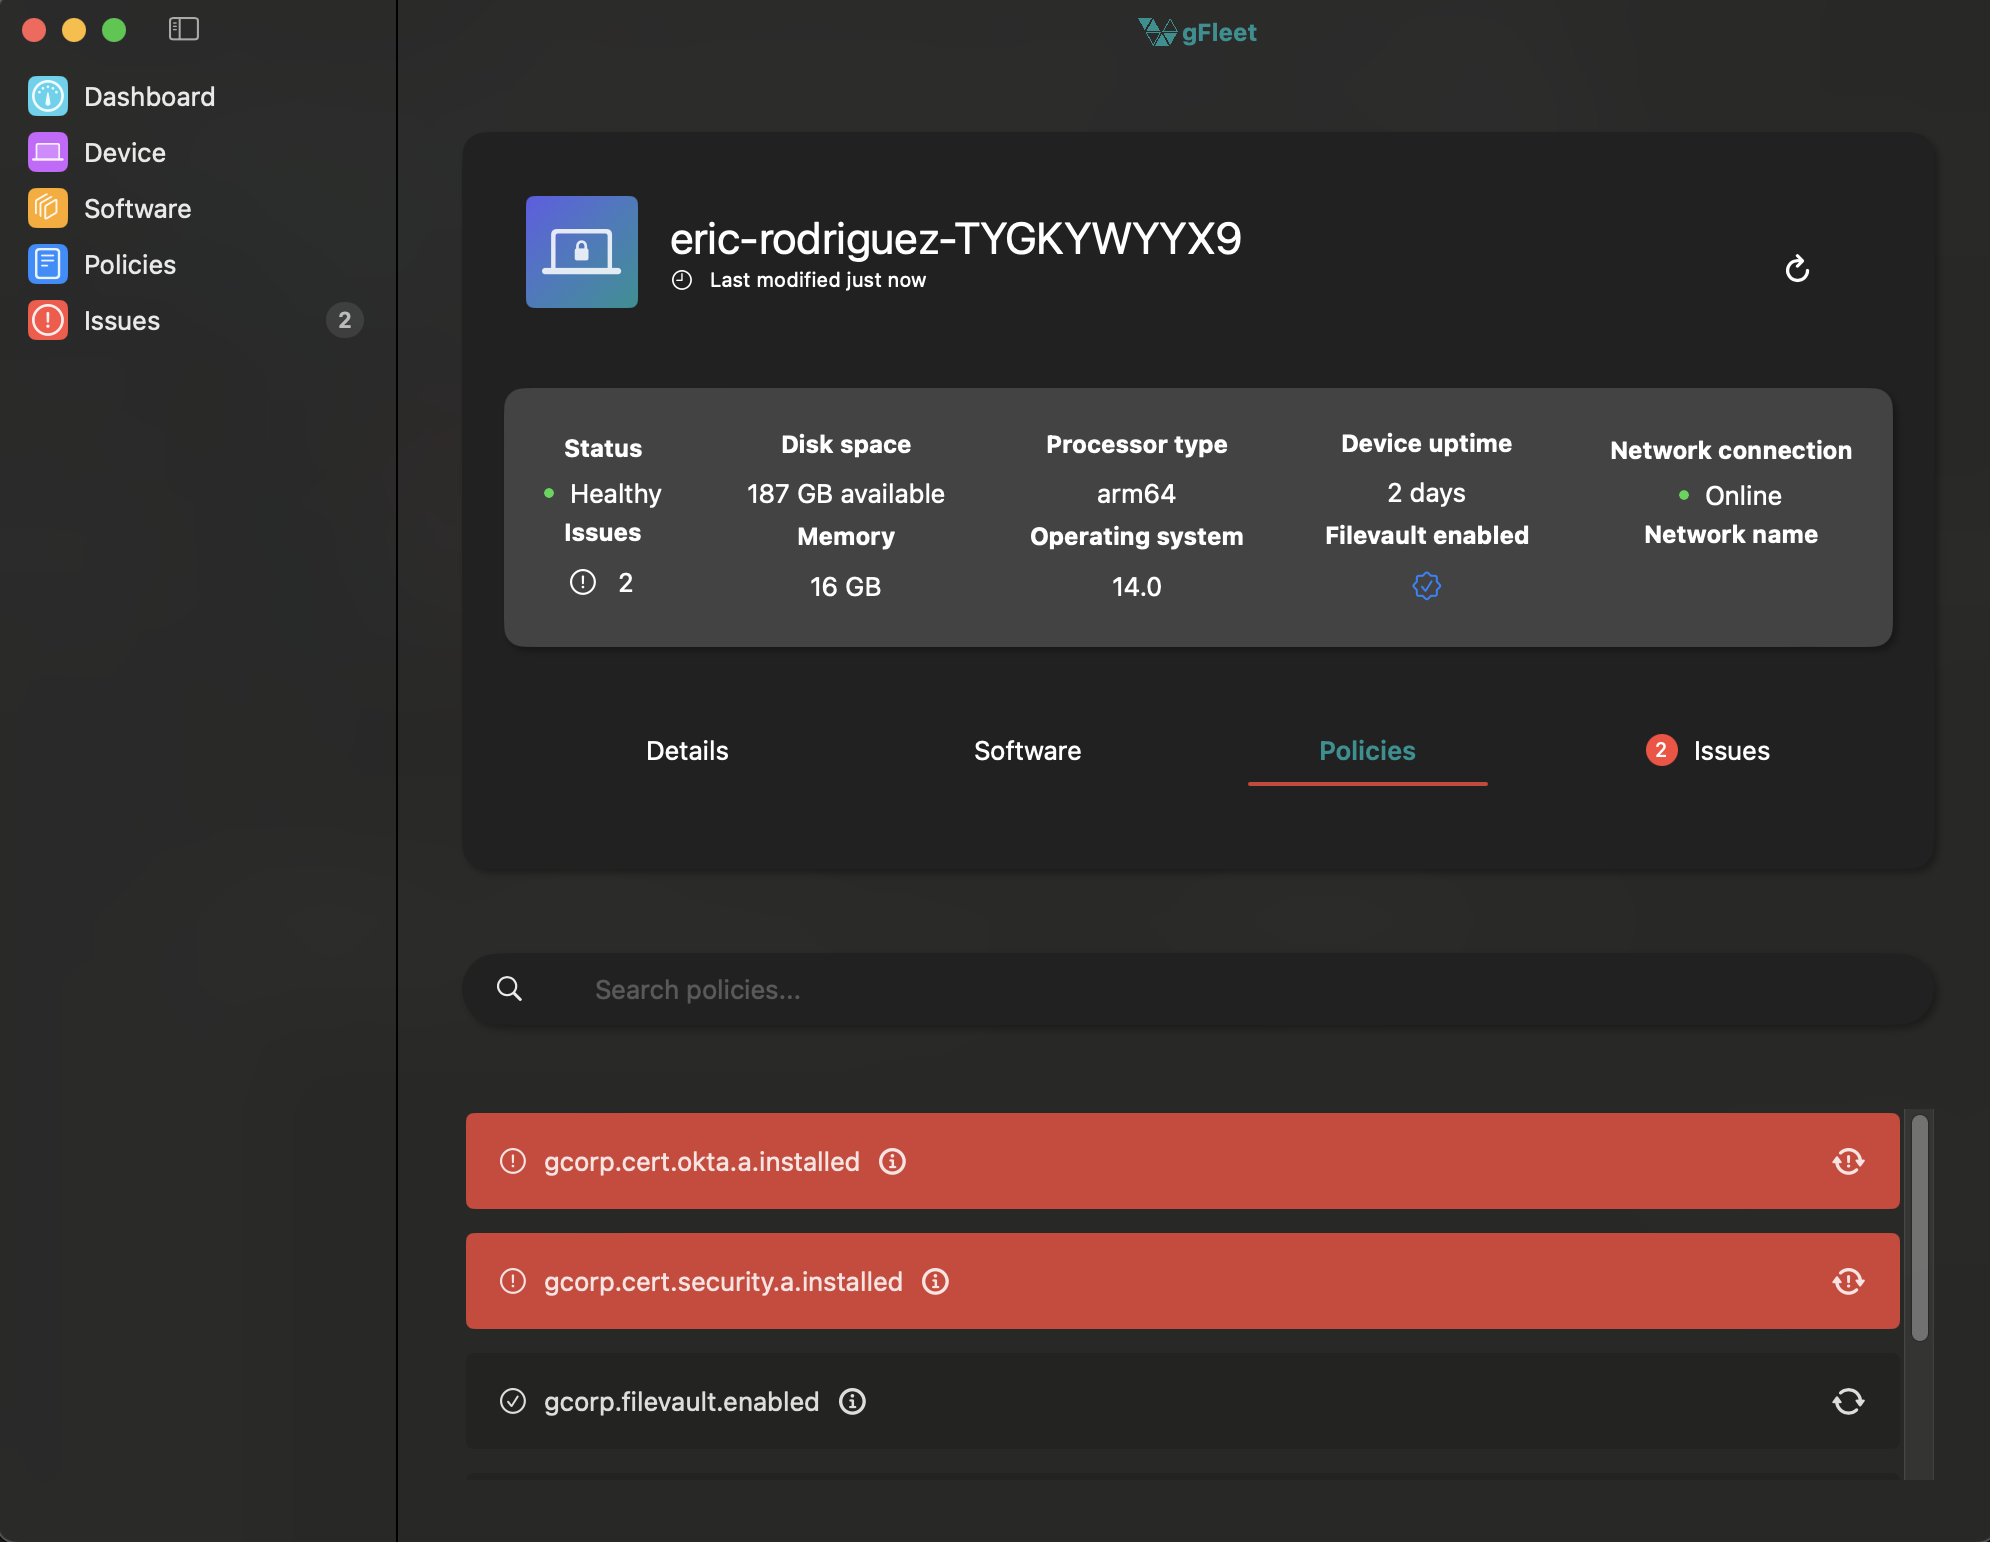
Task: Re-check the gcorp.cert.security.a.installed policy
Action: point(1847,1281)
